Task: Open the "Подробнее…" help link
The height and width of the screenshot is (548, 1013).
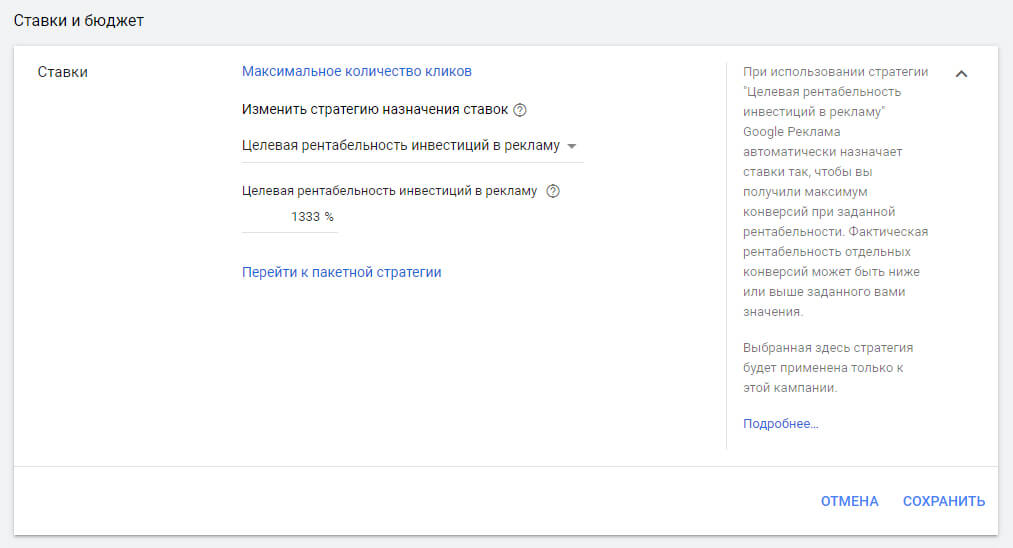Action: point(780,424)
